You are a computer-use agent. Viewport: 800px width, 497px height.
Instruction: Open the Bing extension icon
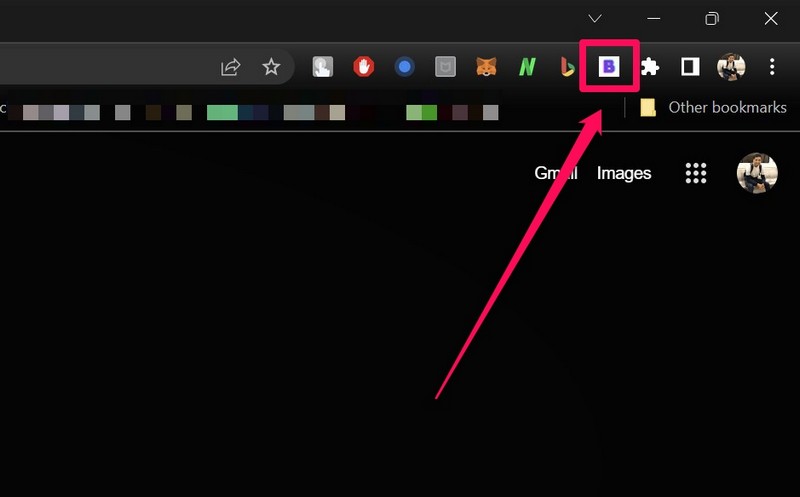(x=567, y=66)
